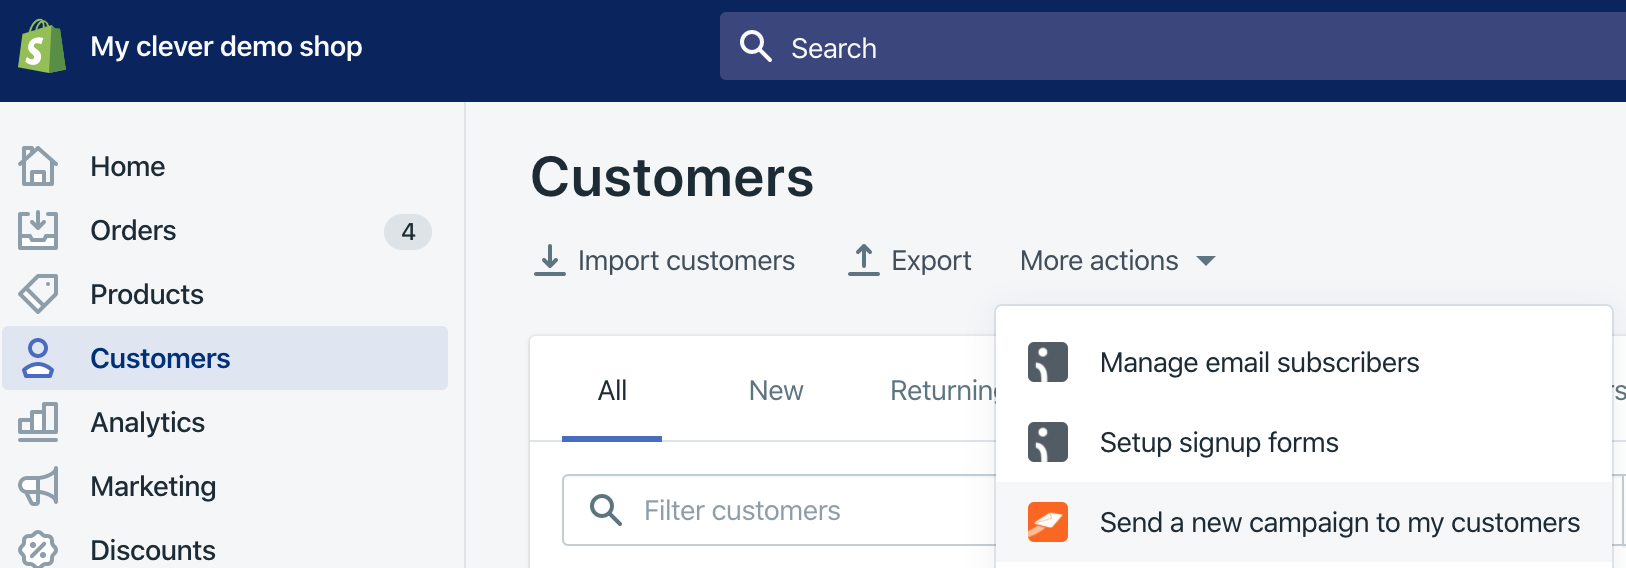This screenshot has height=568, width=1626.
Task: Open the Returning customers tab
Action: [x=944, y=390]
